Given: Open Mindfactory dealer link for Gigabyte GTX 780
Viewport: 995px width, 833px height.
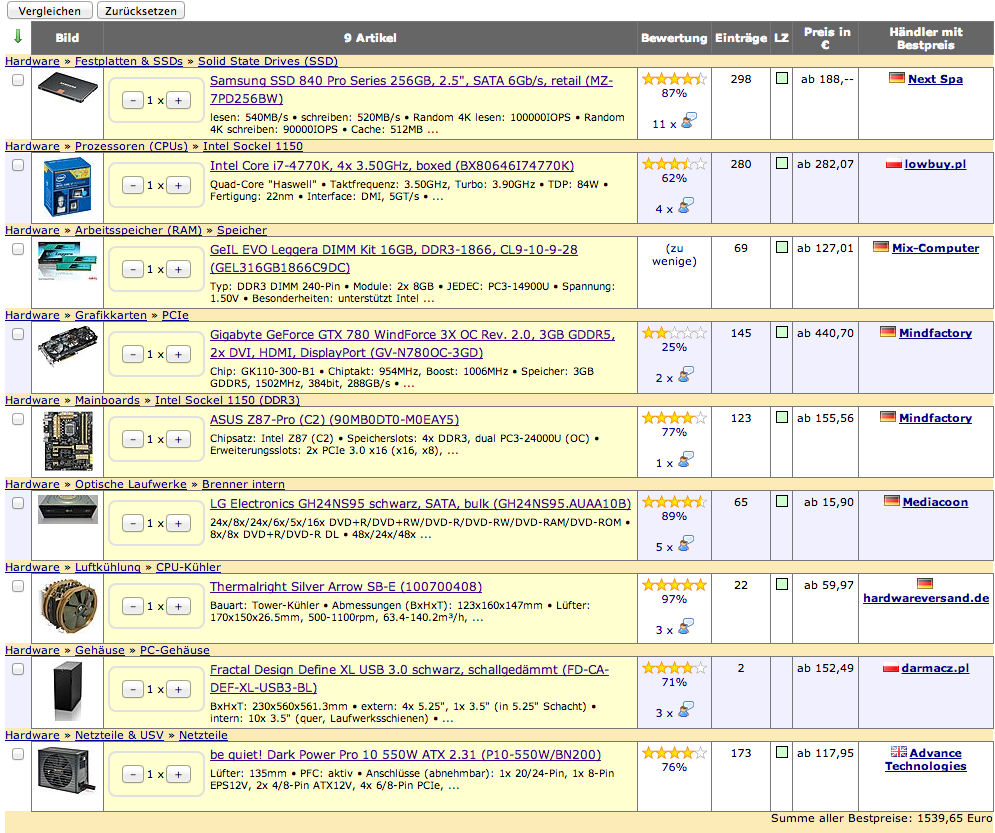Looking at the screenshot, I should pyautogui.click(x=935, y=333).
